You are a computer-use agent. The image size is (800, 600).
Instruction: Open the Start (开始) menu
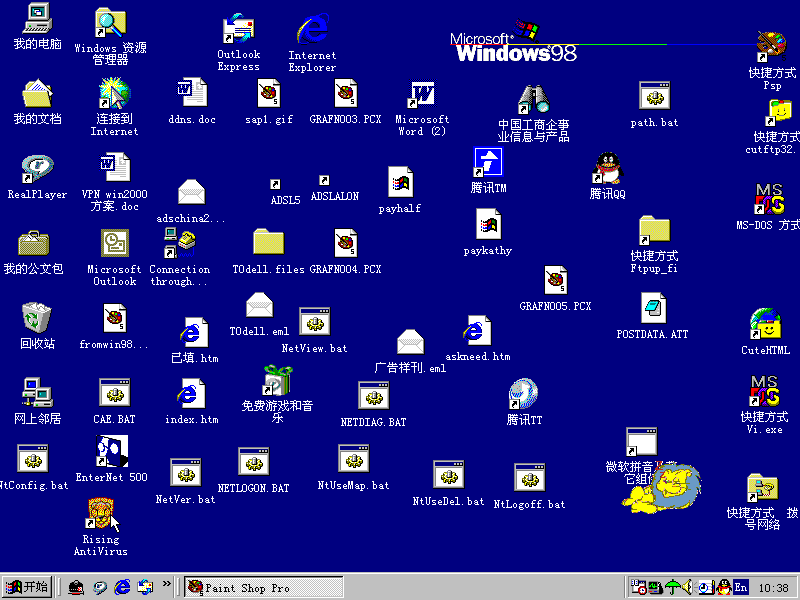tap(27, 587)
